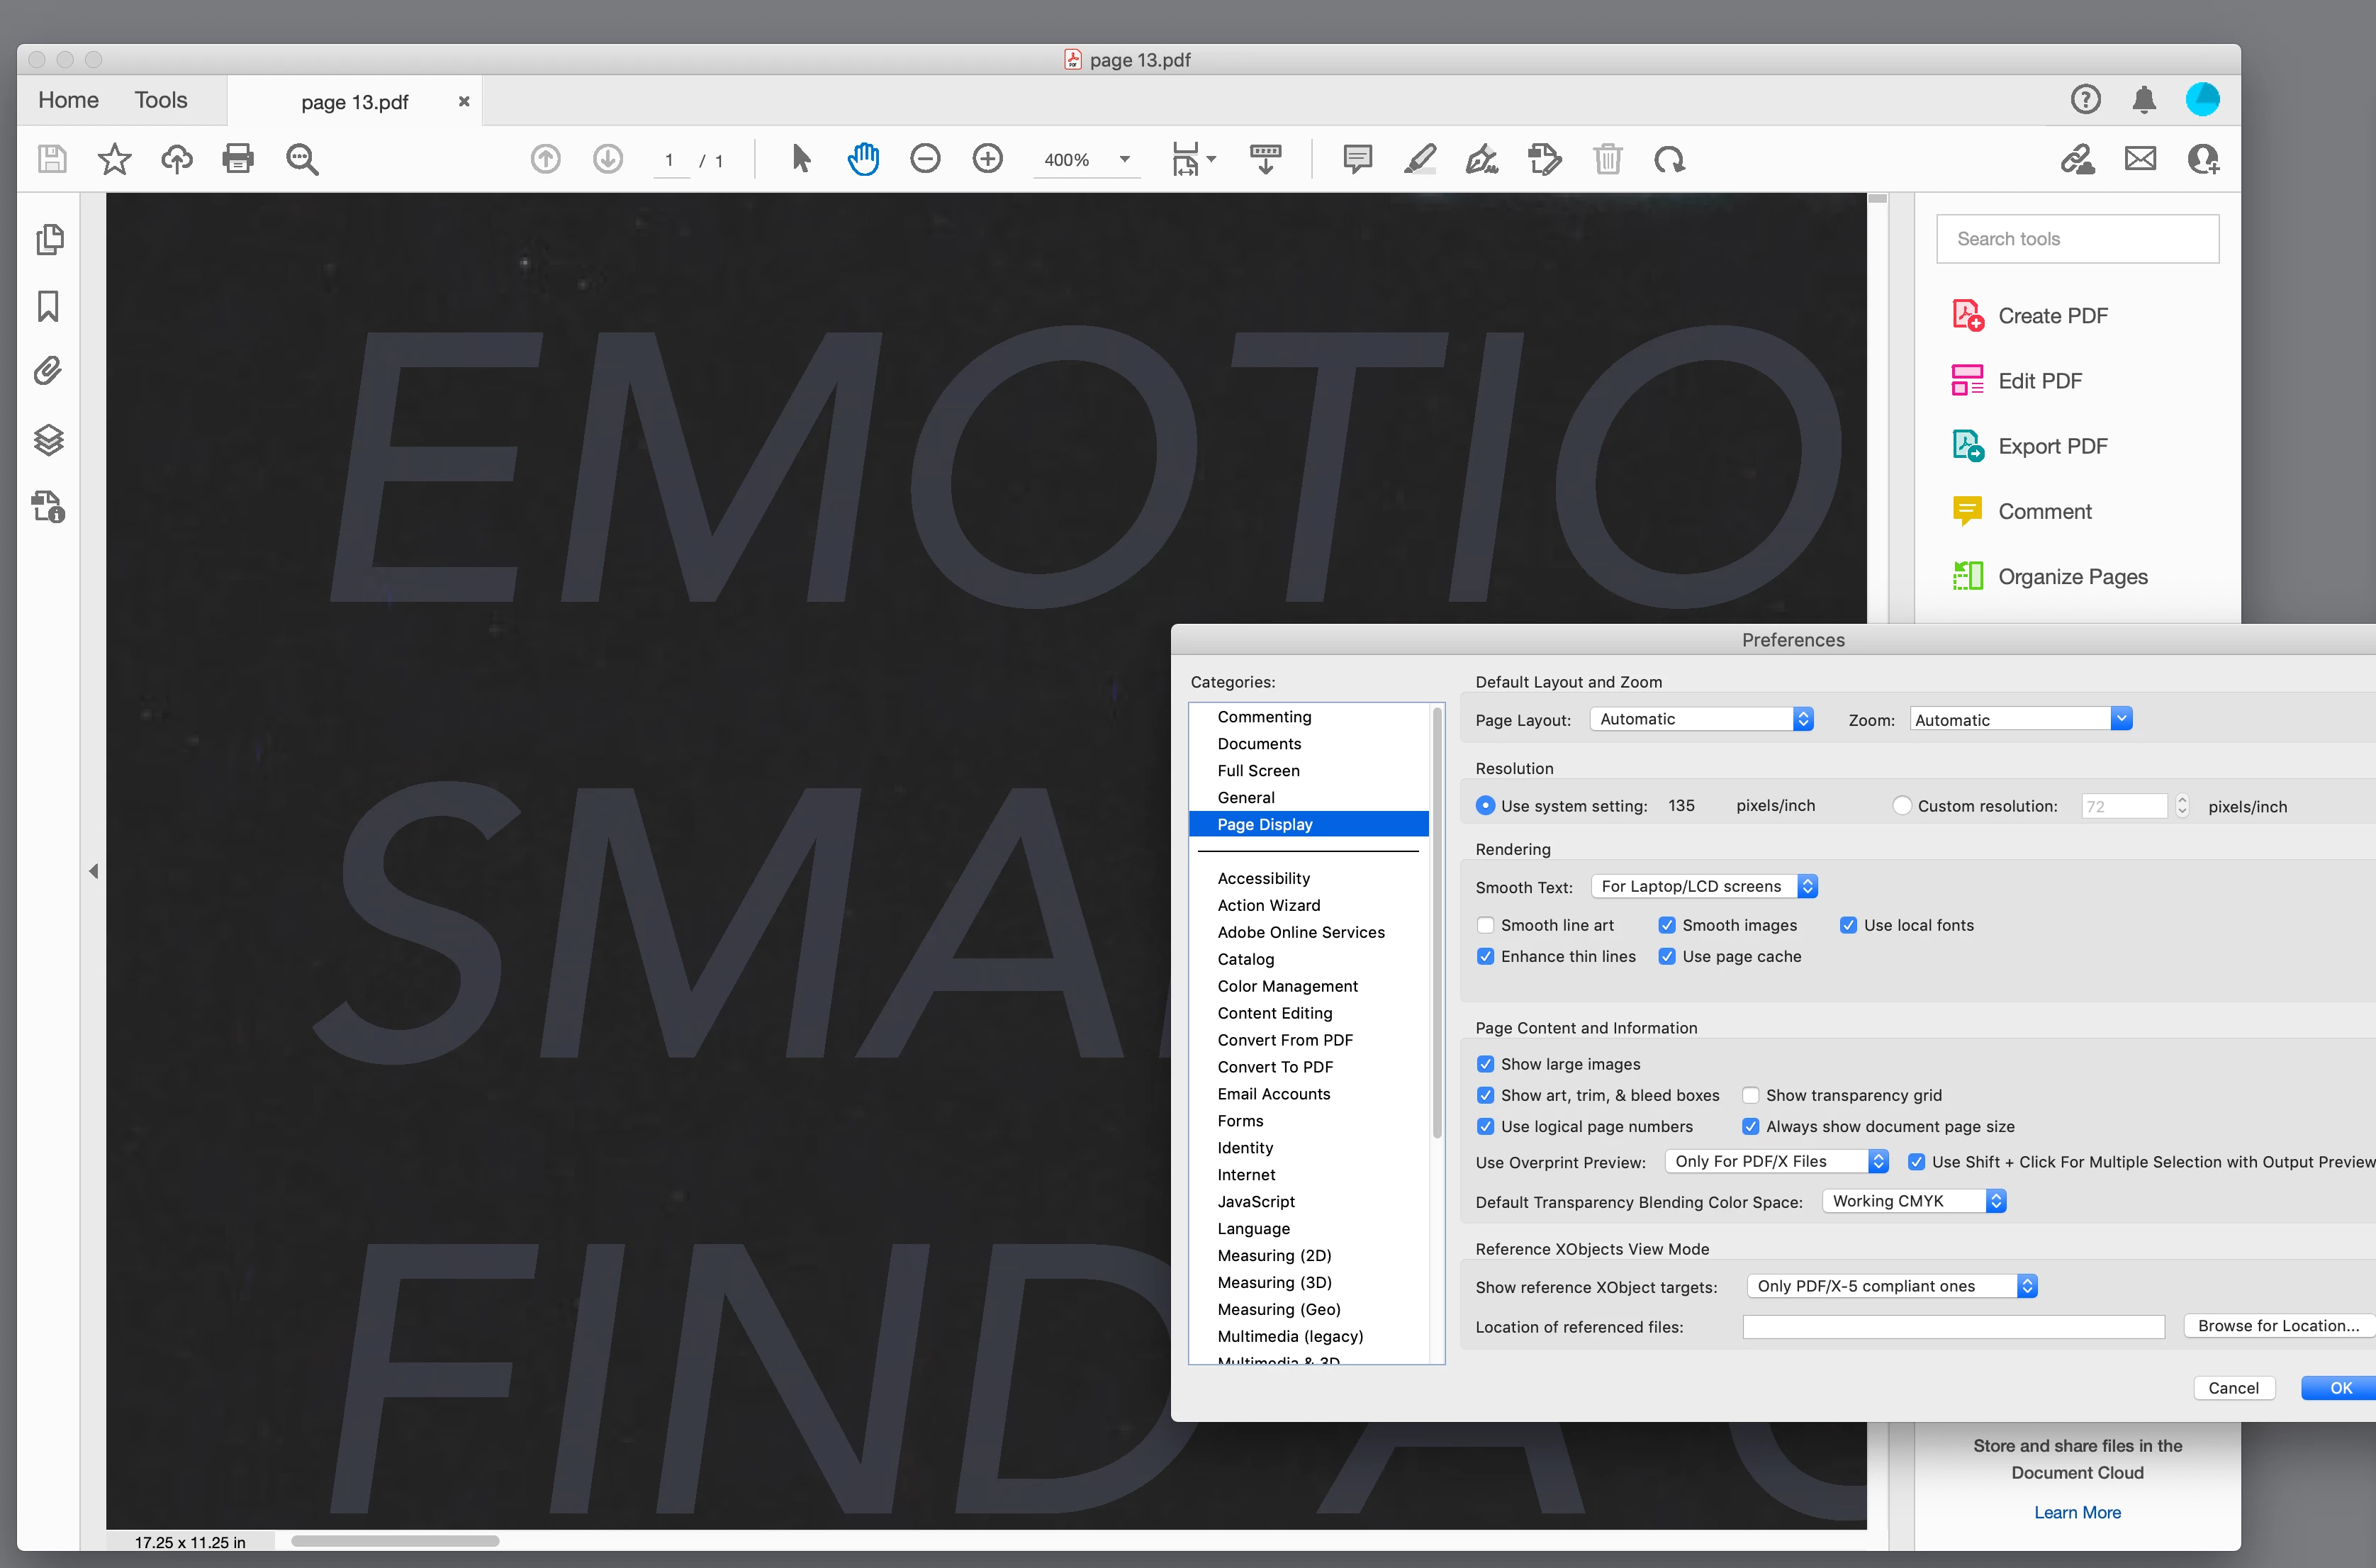Click the print file icon
The height and width of the screenshot is (1568, 2376).
tap(238, 159)
